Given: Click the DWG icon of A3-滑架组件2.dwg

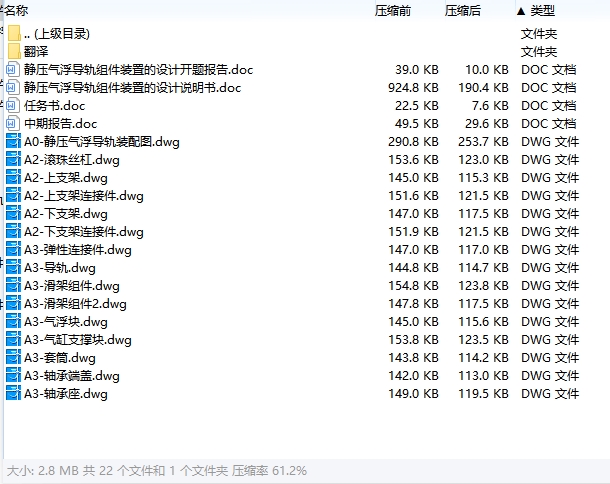Looking at the screenshot, I should coord(13,303).
